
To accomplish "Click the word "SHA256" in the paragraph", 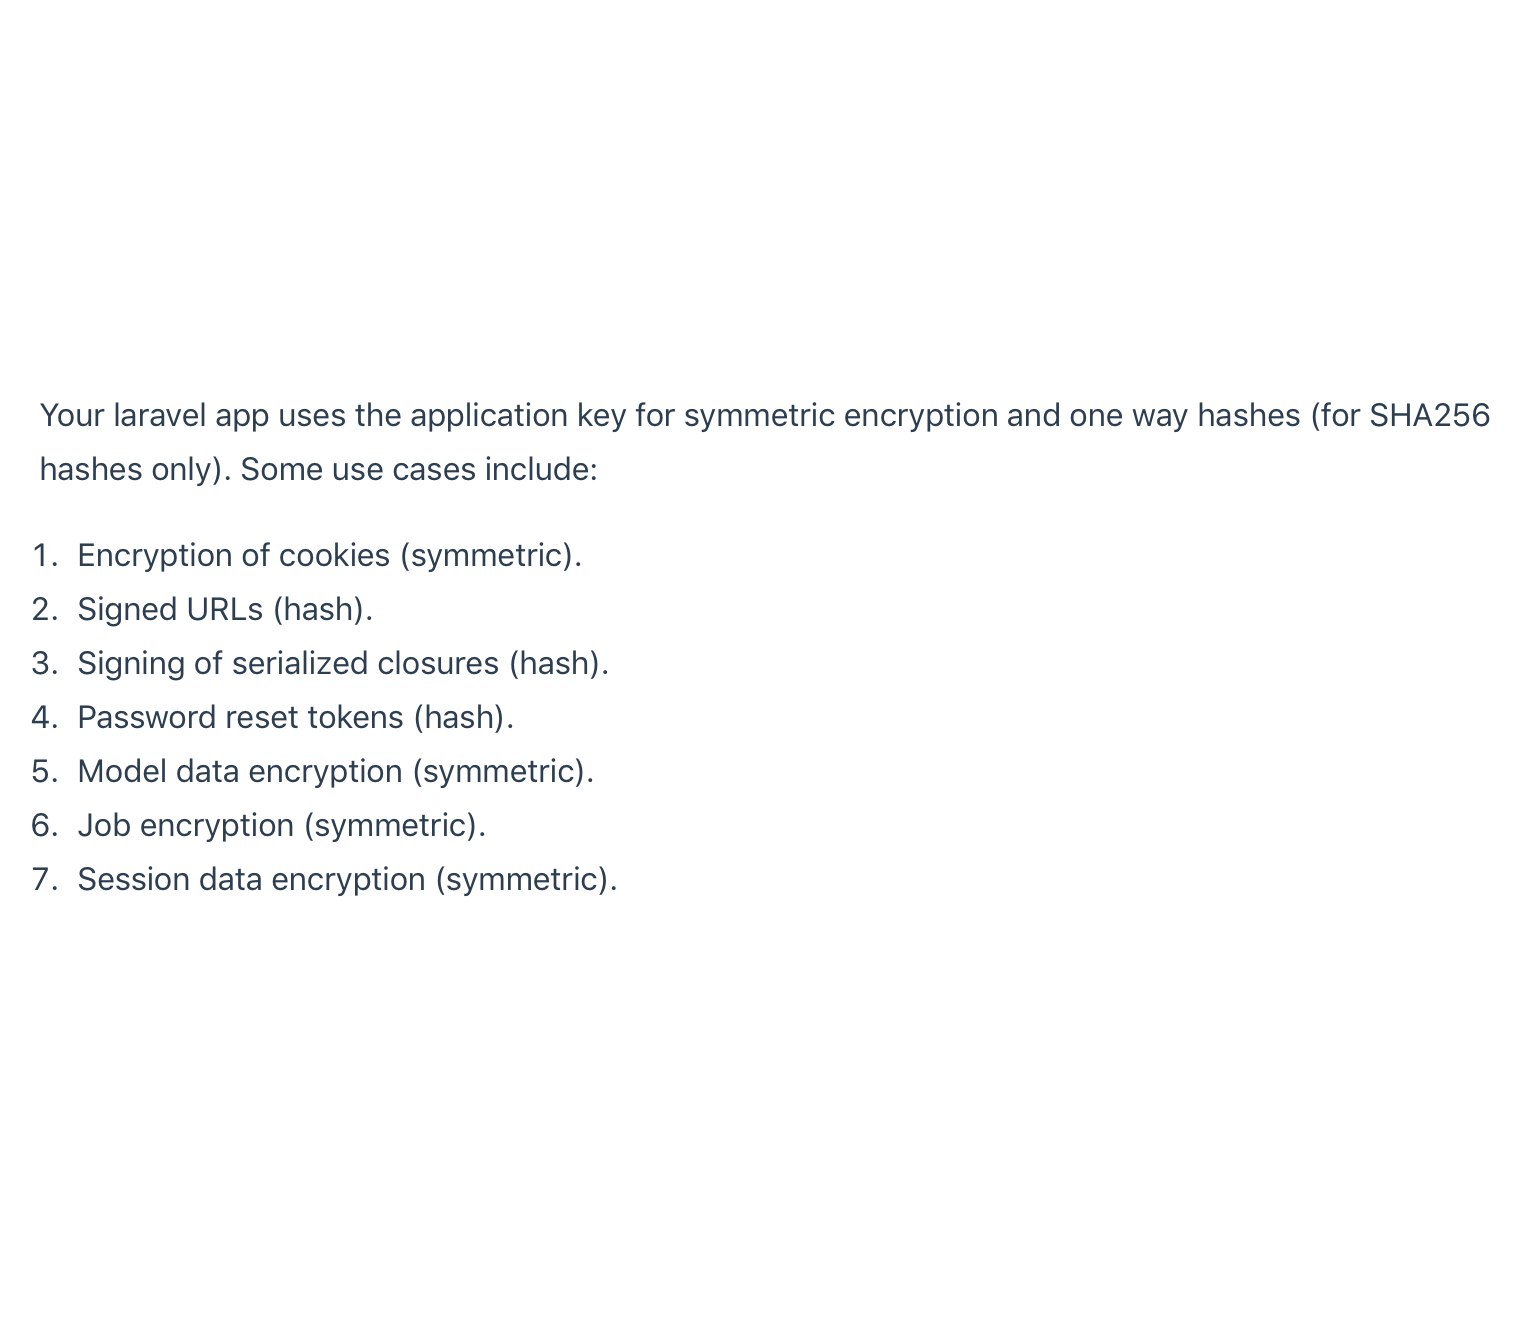I will tap(1429, 415).
